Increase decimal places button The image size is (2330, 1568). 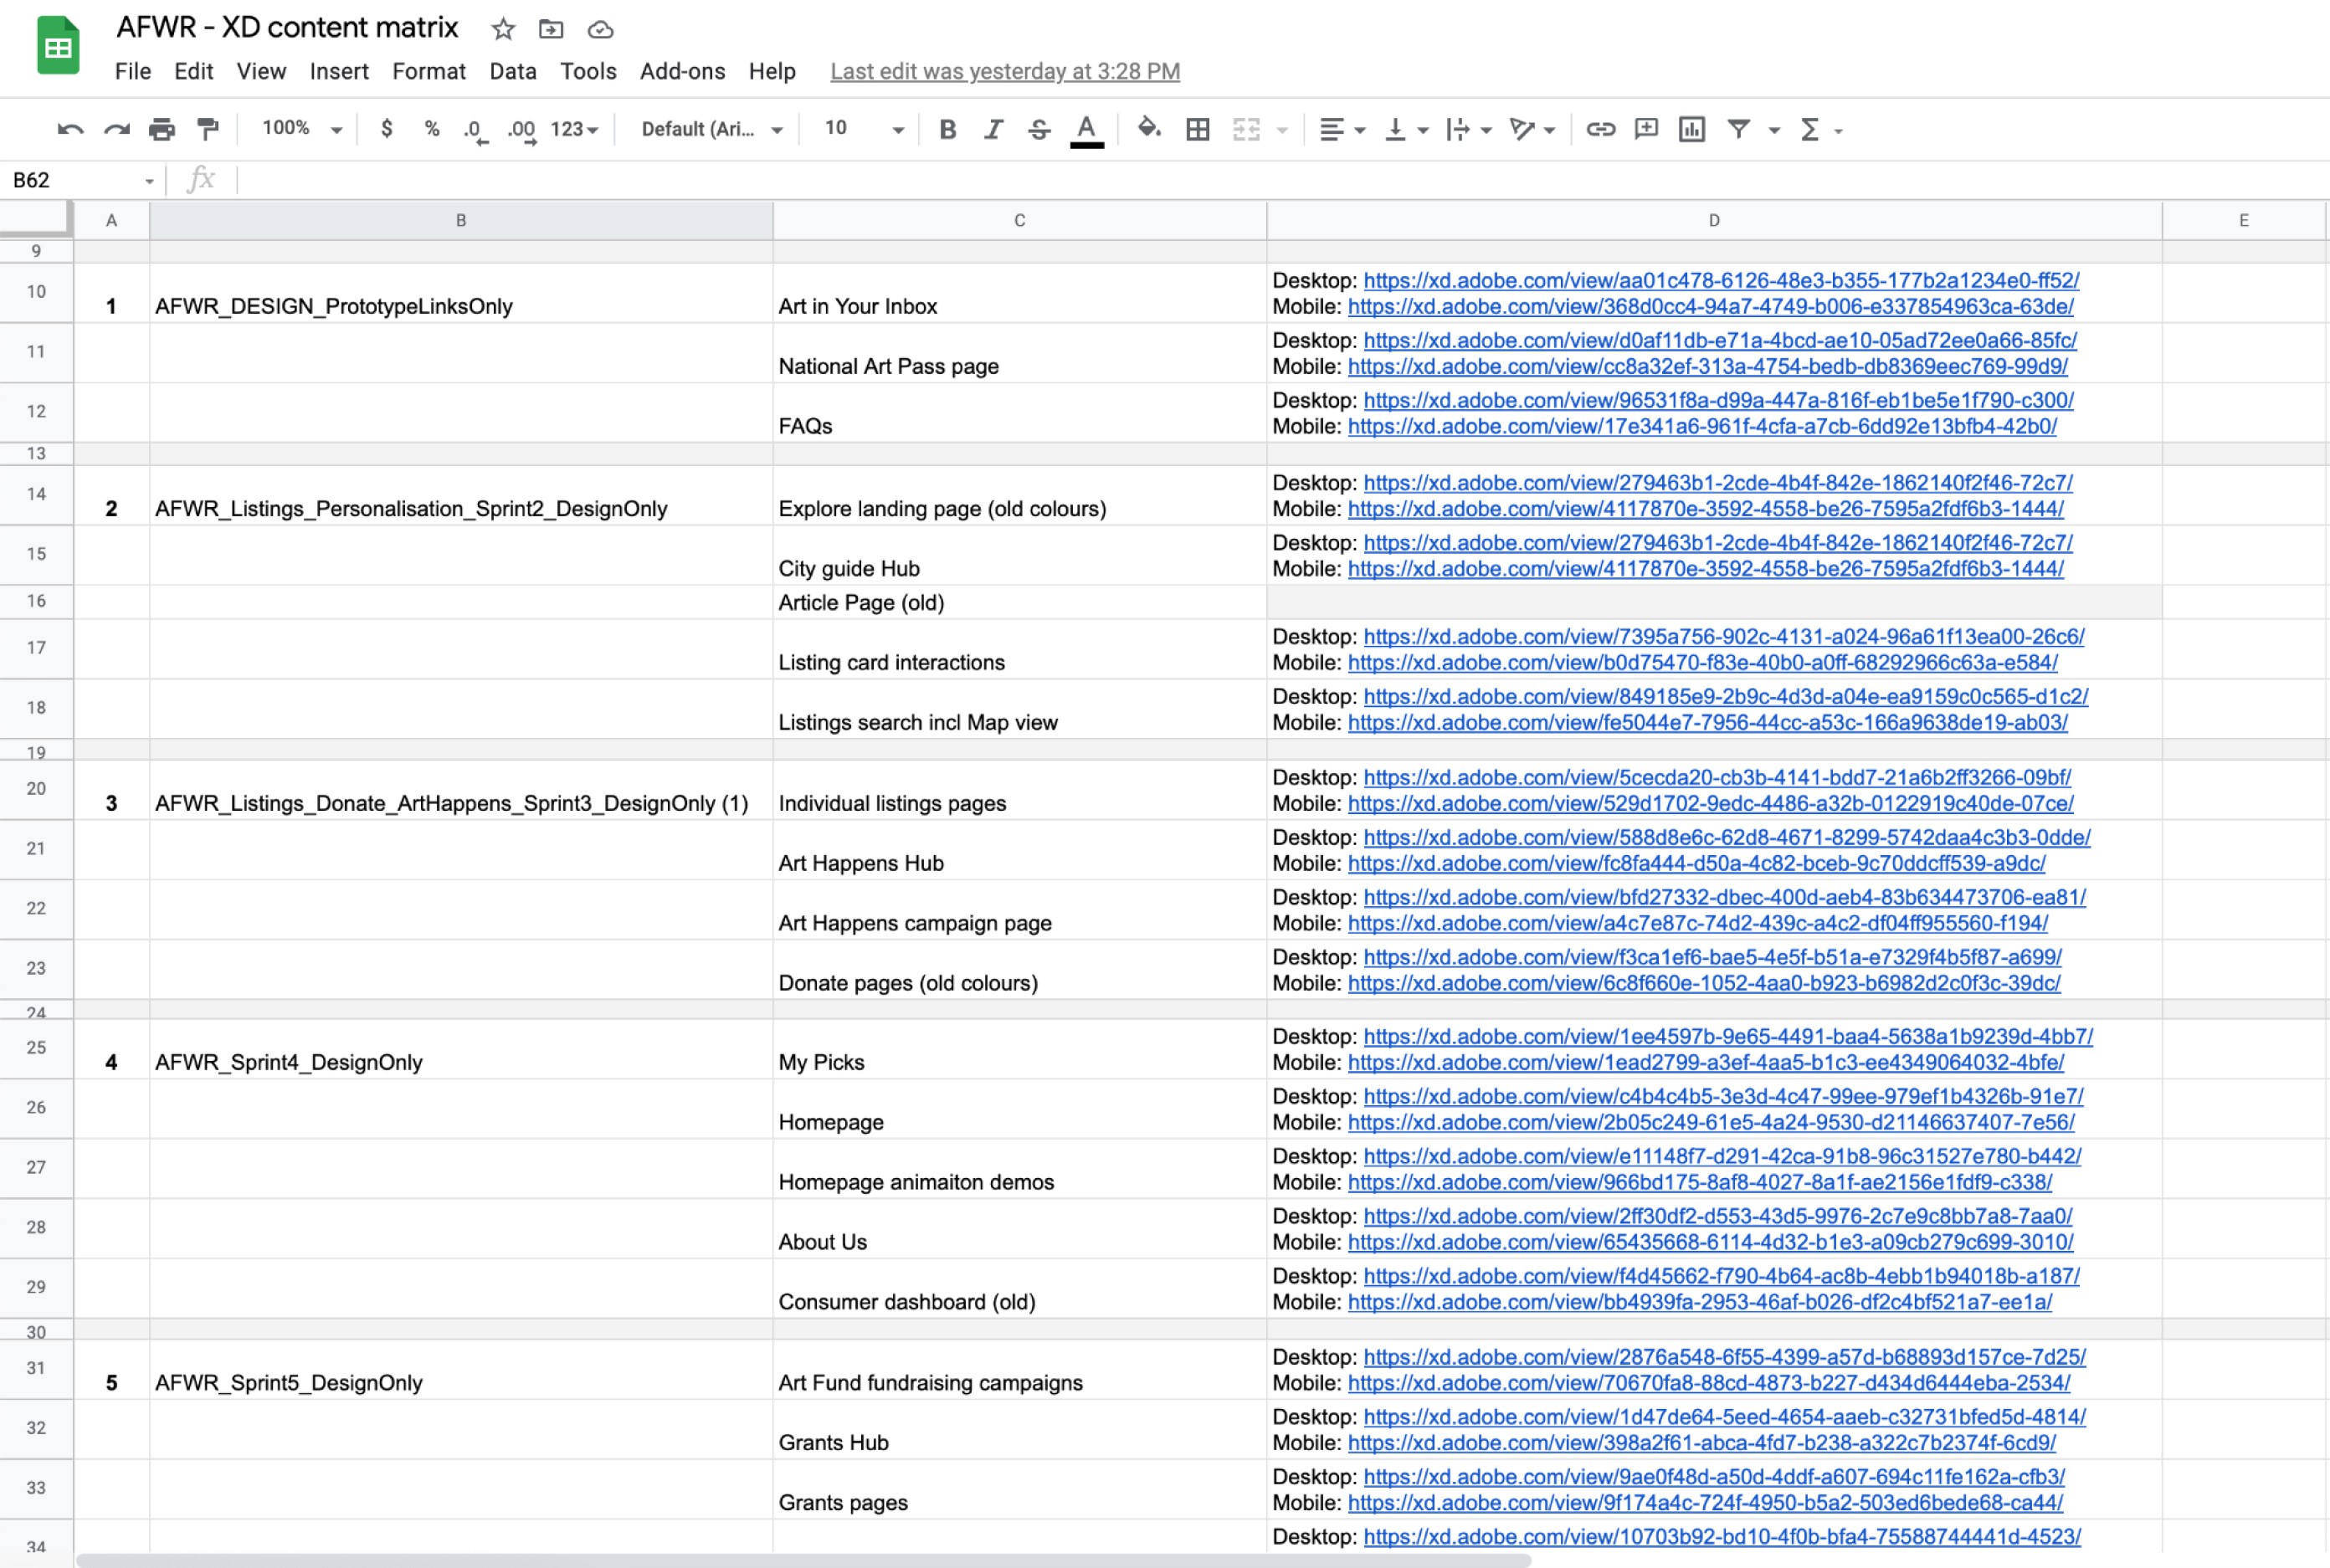522,130
